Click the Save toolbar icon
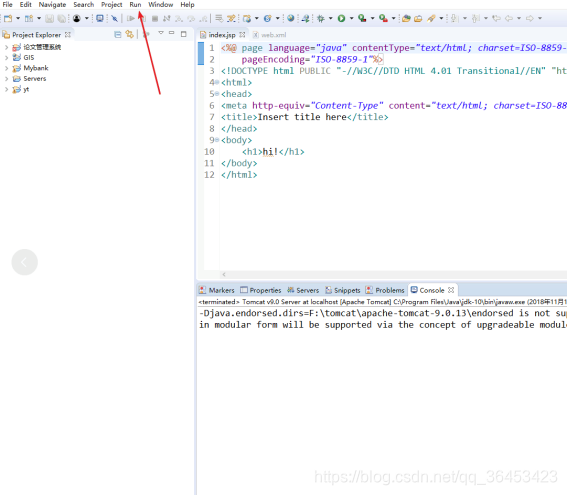Image resolution: width=567 pixels, height=495 pixels. tap(50, 18)
